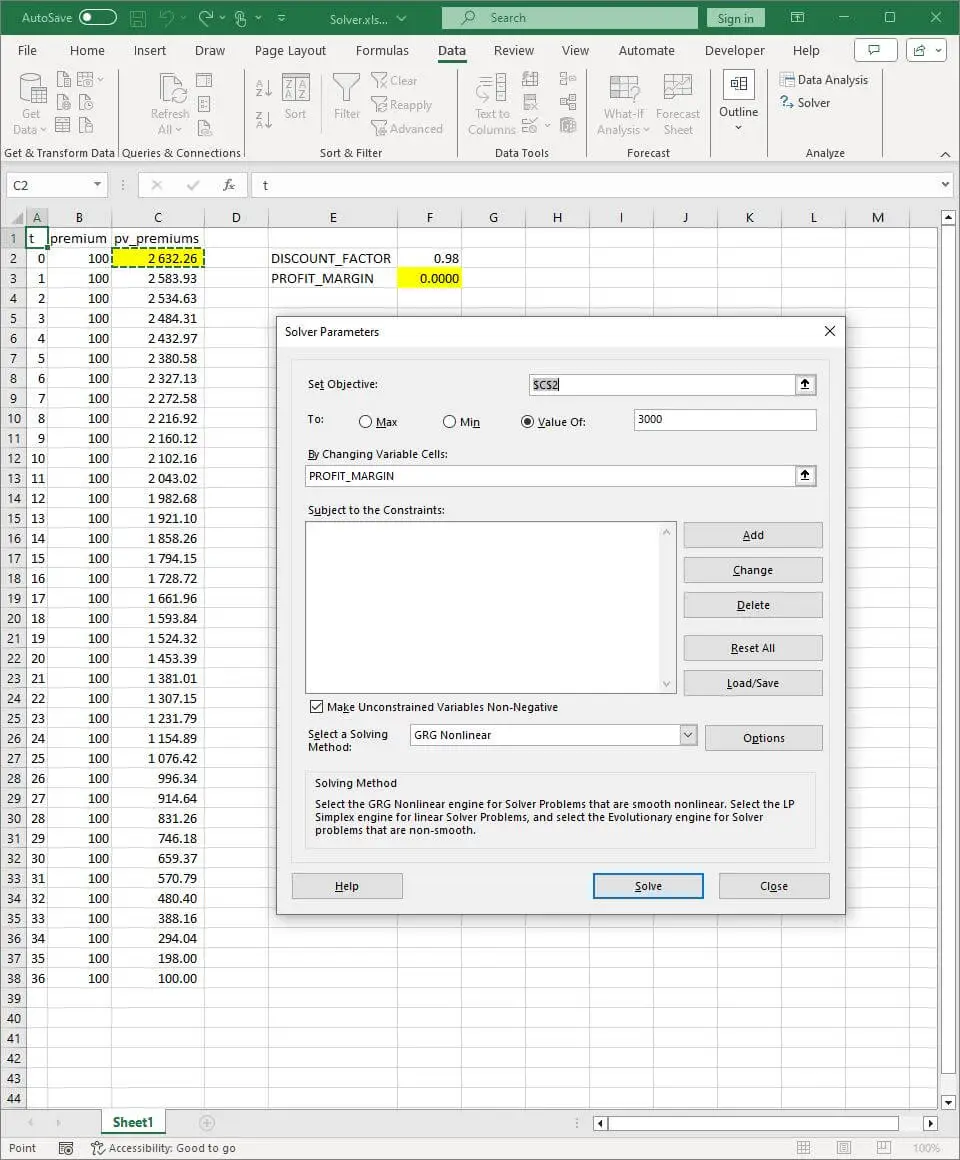Expand the formula bar
Image resolution: width=960 pixels, height=1160 pixels.
click(x=945, y=185)
